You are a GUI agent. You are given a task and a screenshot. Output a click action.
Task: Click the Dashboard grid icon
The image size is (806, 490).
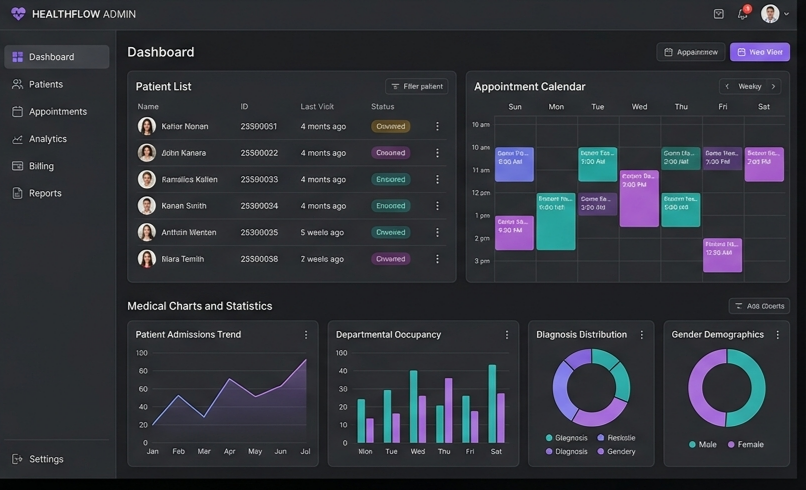pyautogui.click(x=17, y=57)
